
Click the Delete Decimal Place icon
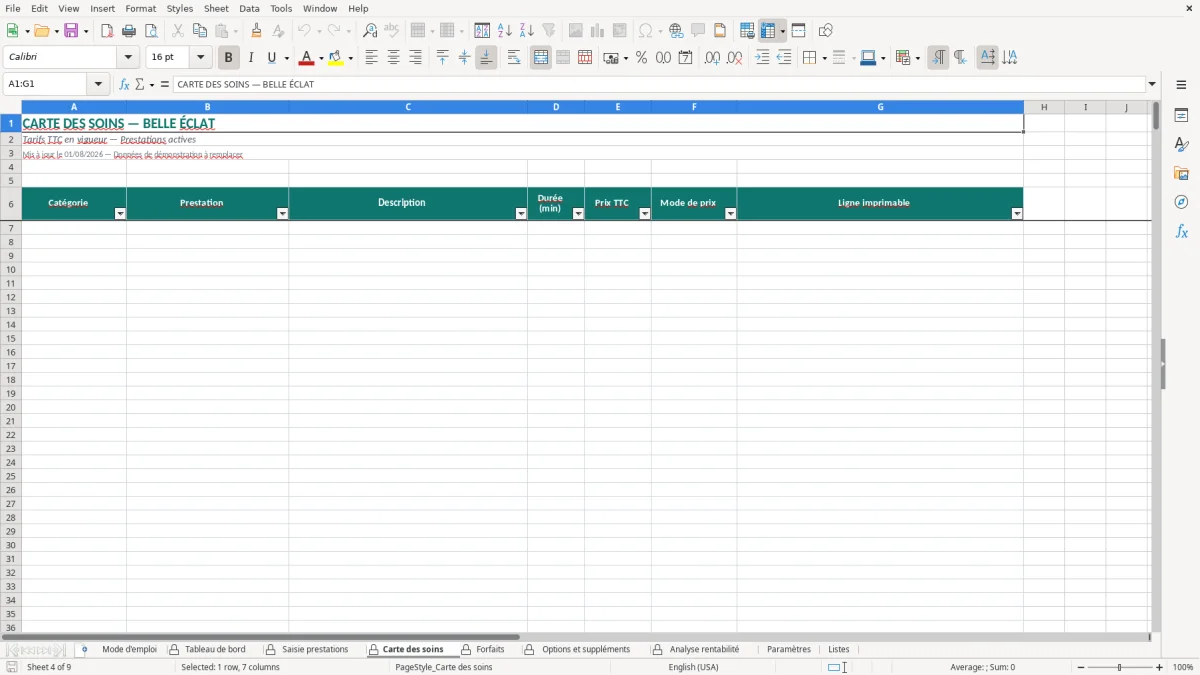(734, 58)
